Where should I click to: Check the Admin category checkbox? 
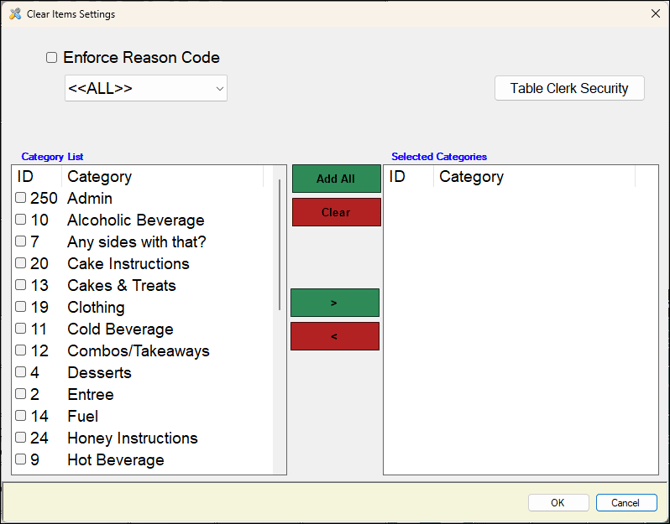[x=21, y=198]
